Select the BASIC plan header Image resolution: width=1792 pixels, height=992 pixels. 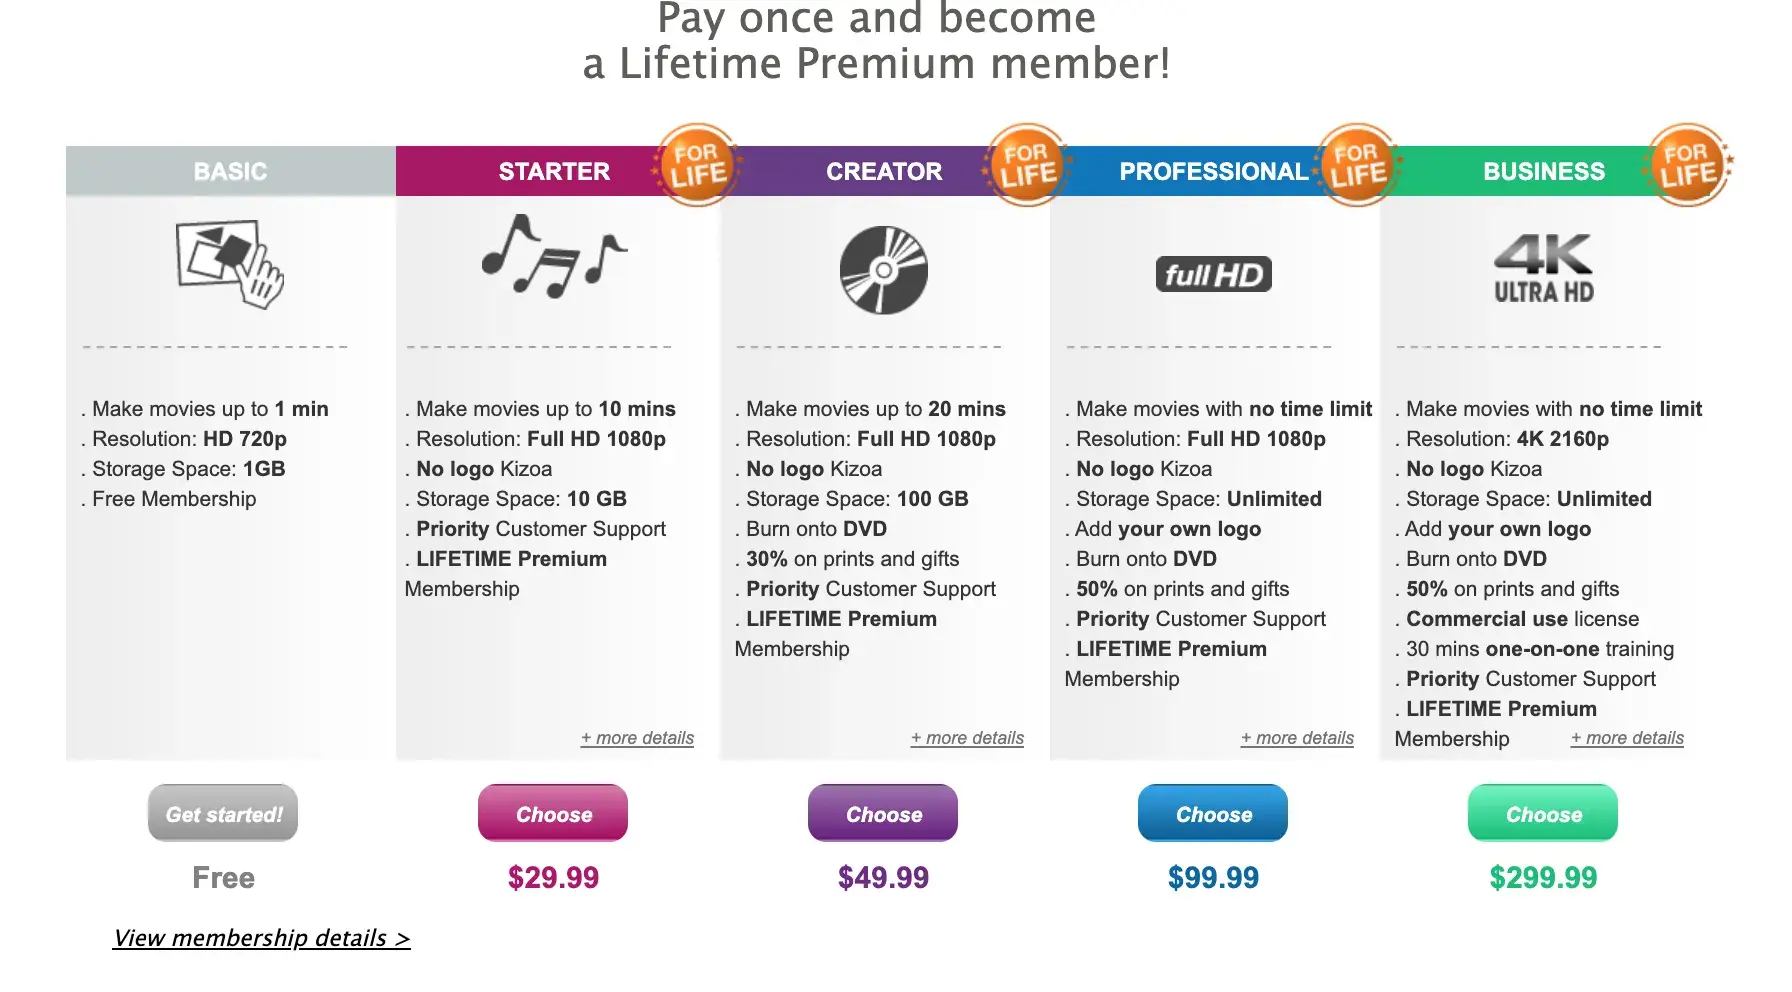pos(230,171)
